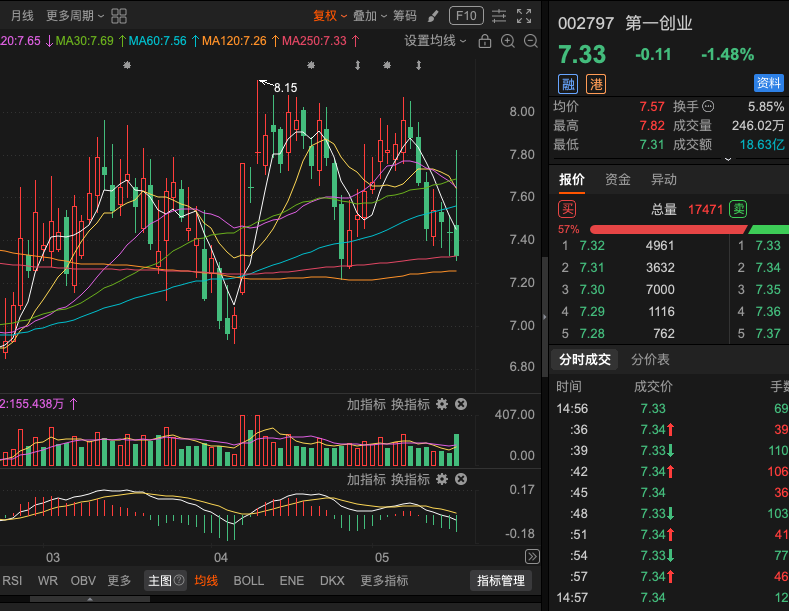Click 换指标 in the volume panel

[x=410, y=404]
